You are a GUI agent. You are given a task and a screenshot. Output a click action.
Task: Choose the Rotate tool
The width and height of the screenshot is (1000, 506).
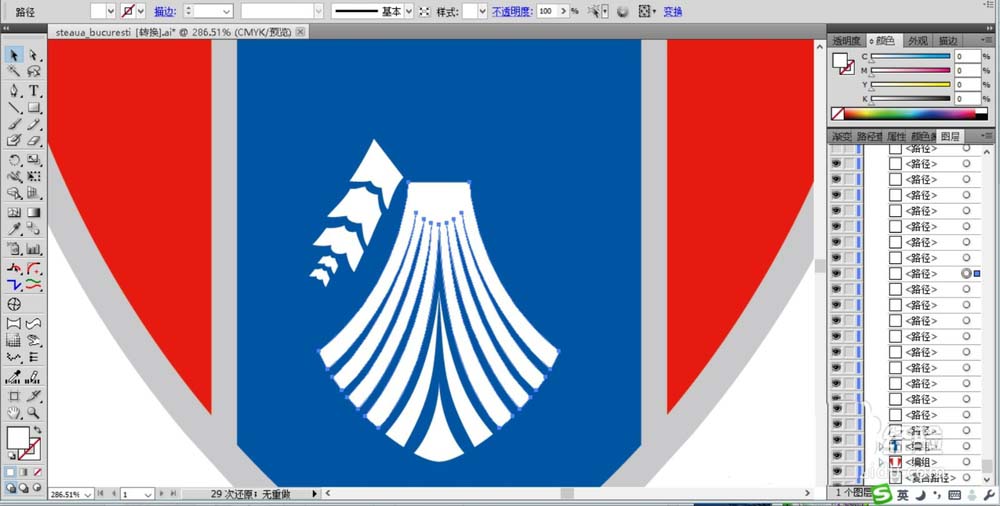tap(15, 160)
